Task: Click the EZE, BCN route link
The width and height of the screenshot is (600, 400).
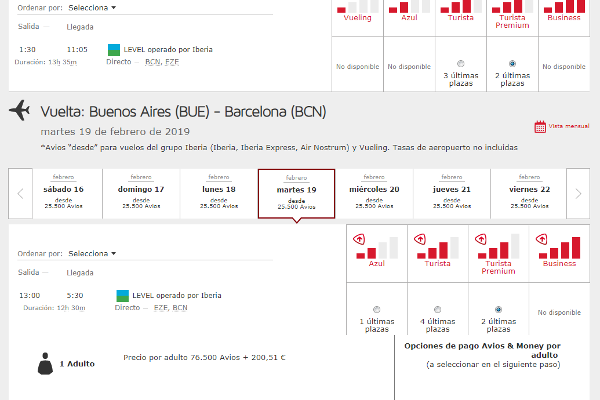Action: pos(171,308)
